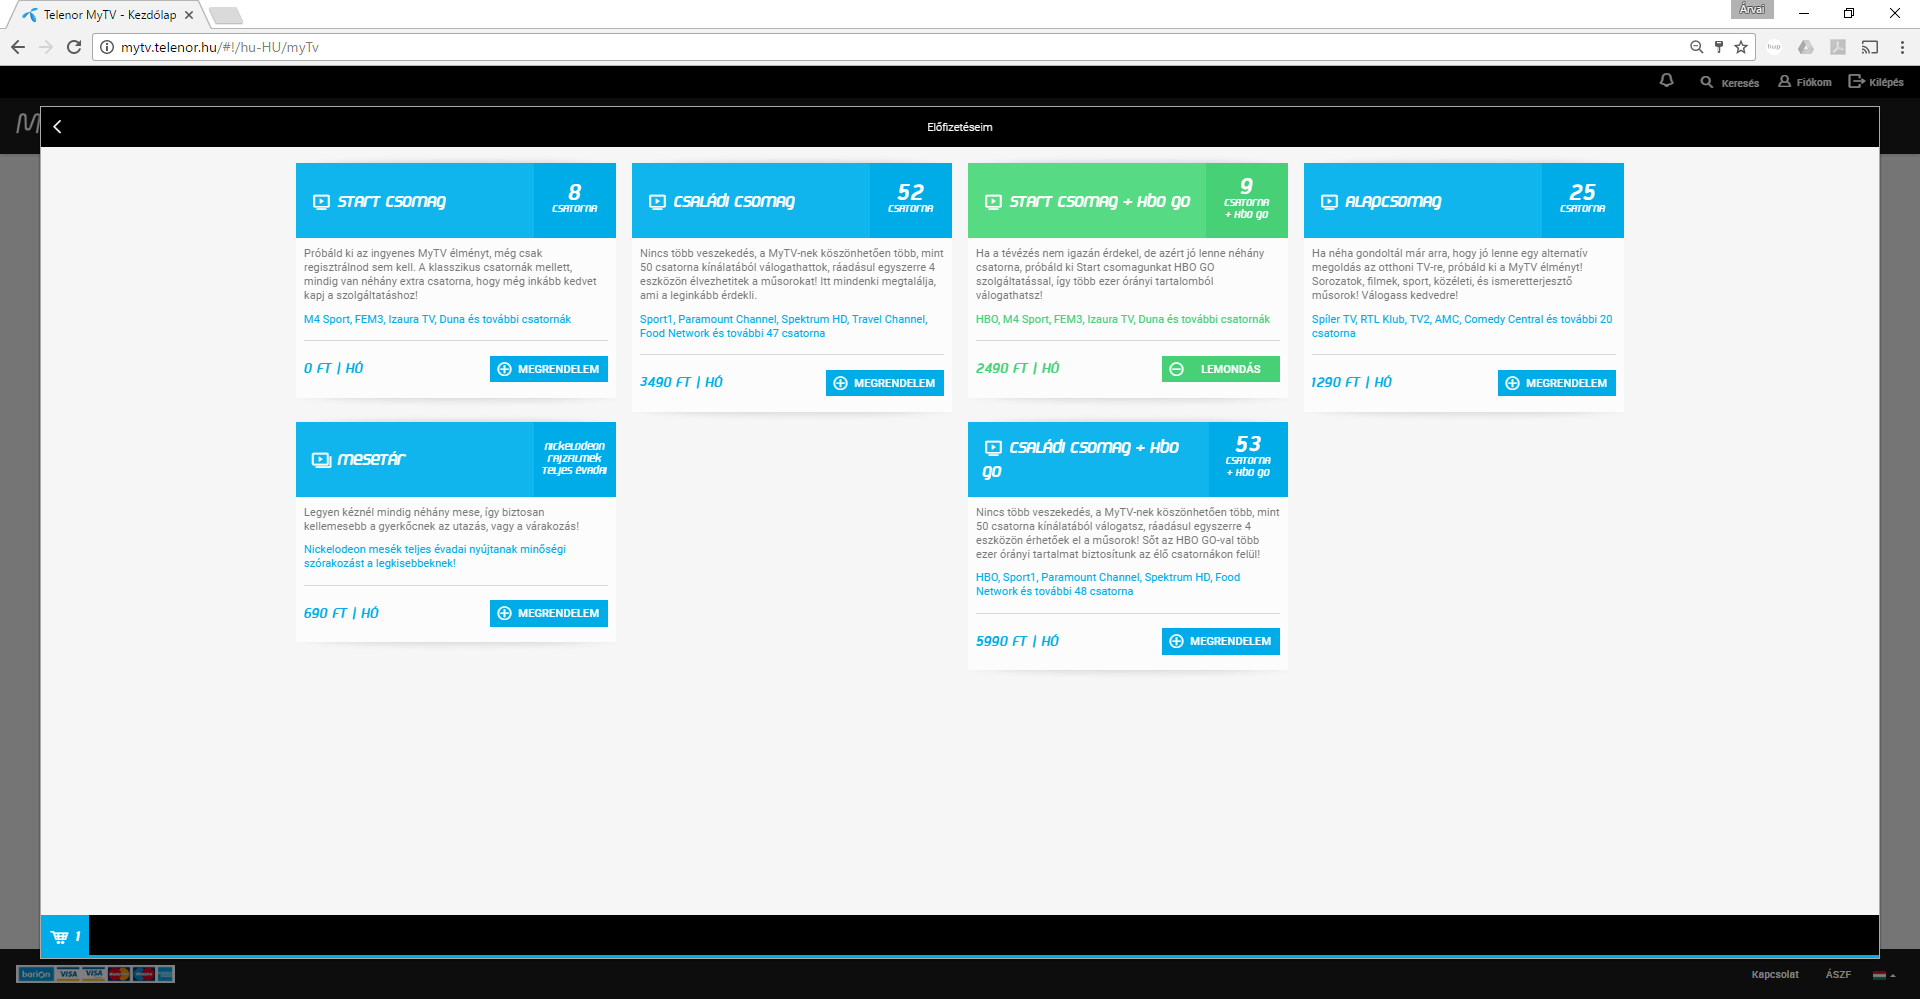Click the green Start csomag + HBO GO header
This screenshot has height=999, width=1920.
pos(1128,201)
